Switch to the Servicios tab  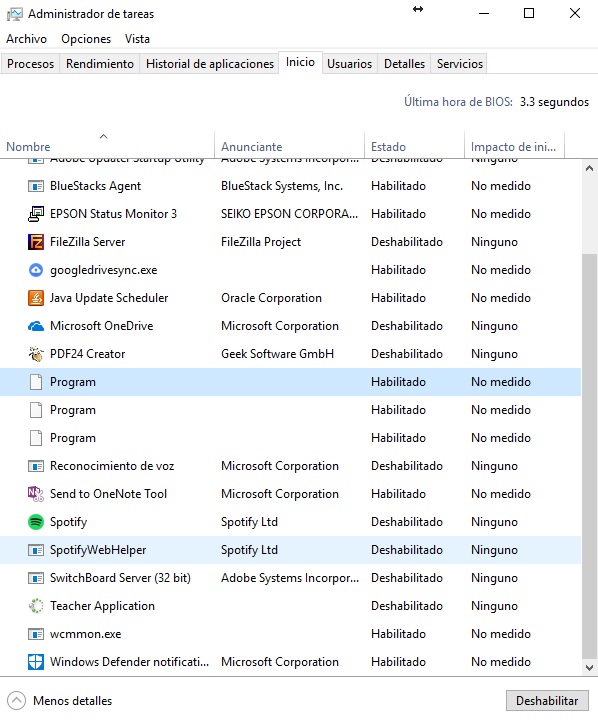click(460, 64)
